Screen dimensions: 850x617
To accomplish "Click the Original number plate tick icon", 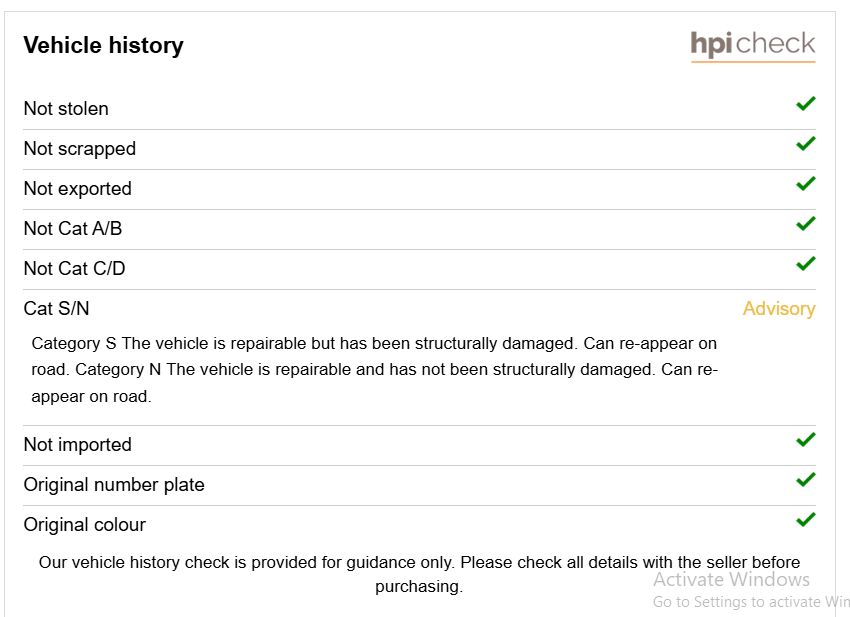I will coord(806,480).
